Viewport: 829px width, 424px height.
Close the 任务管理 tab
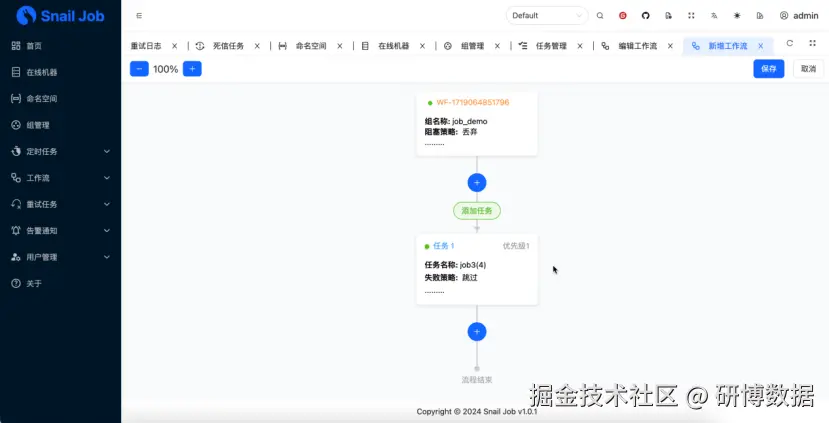click(580, 46)
